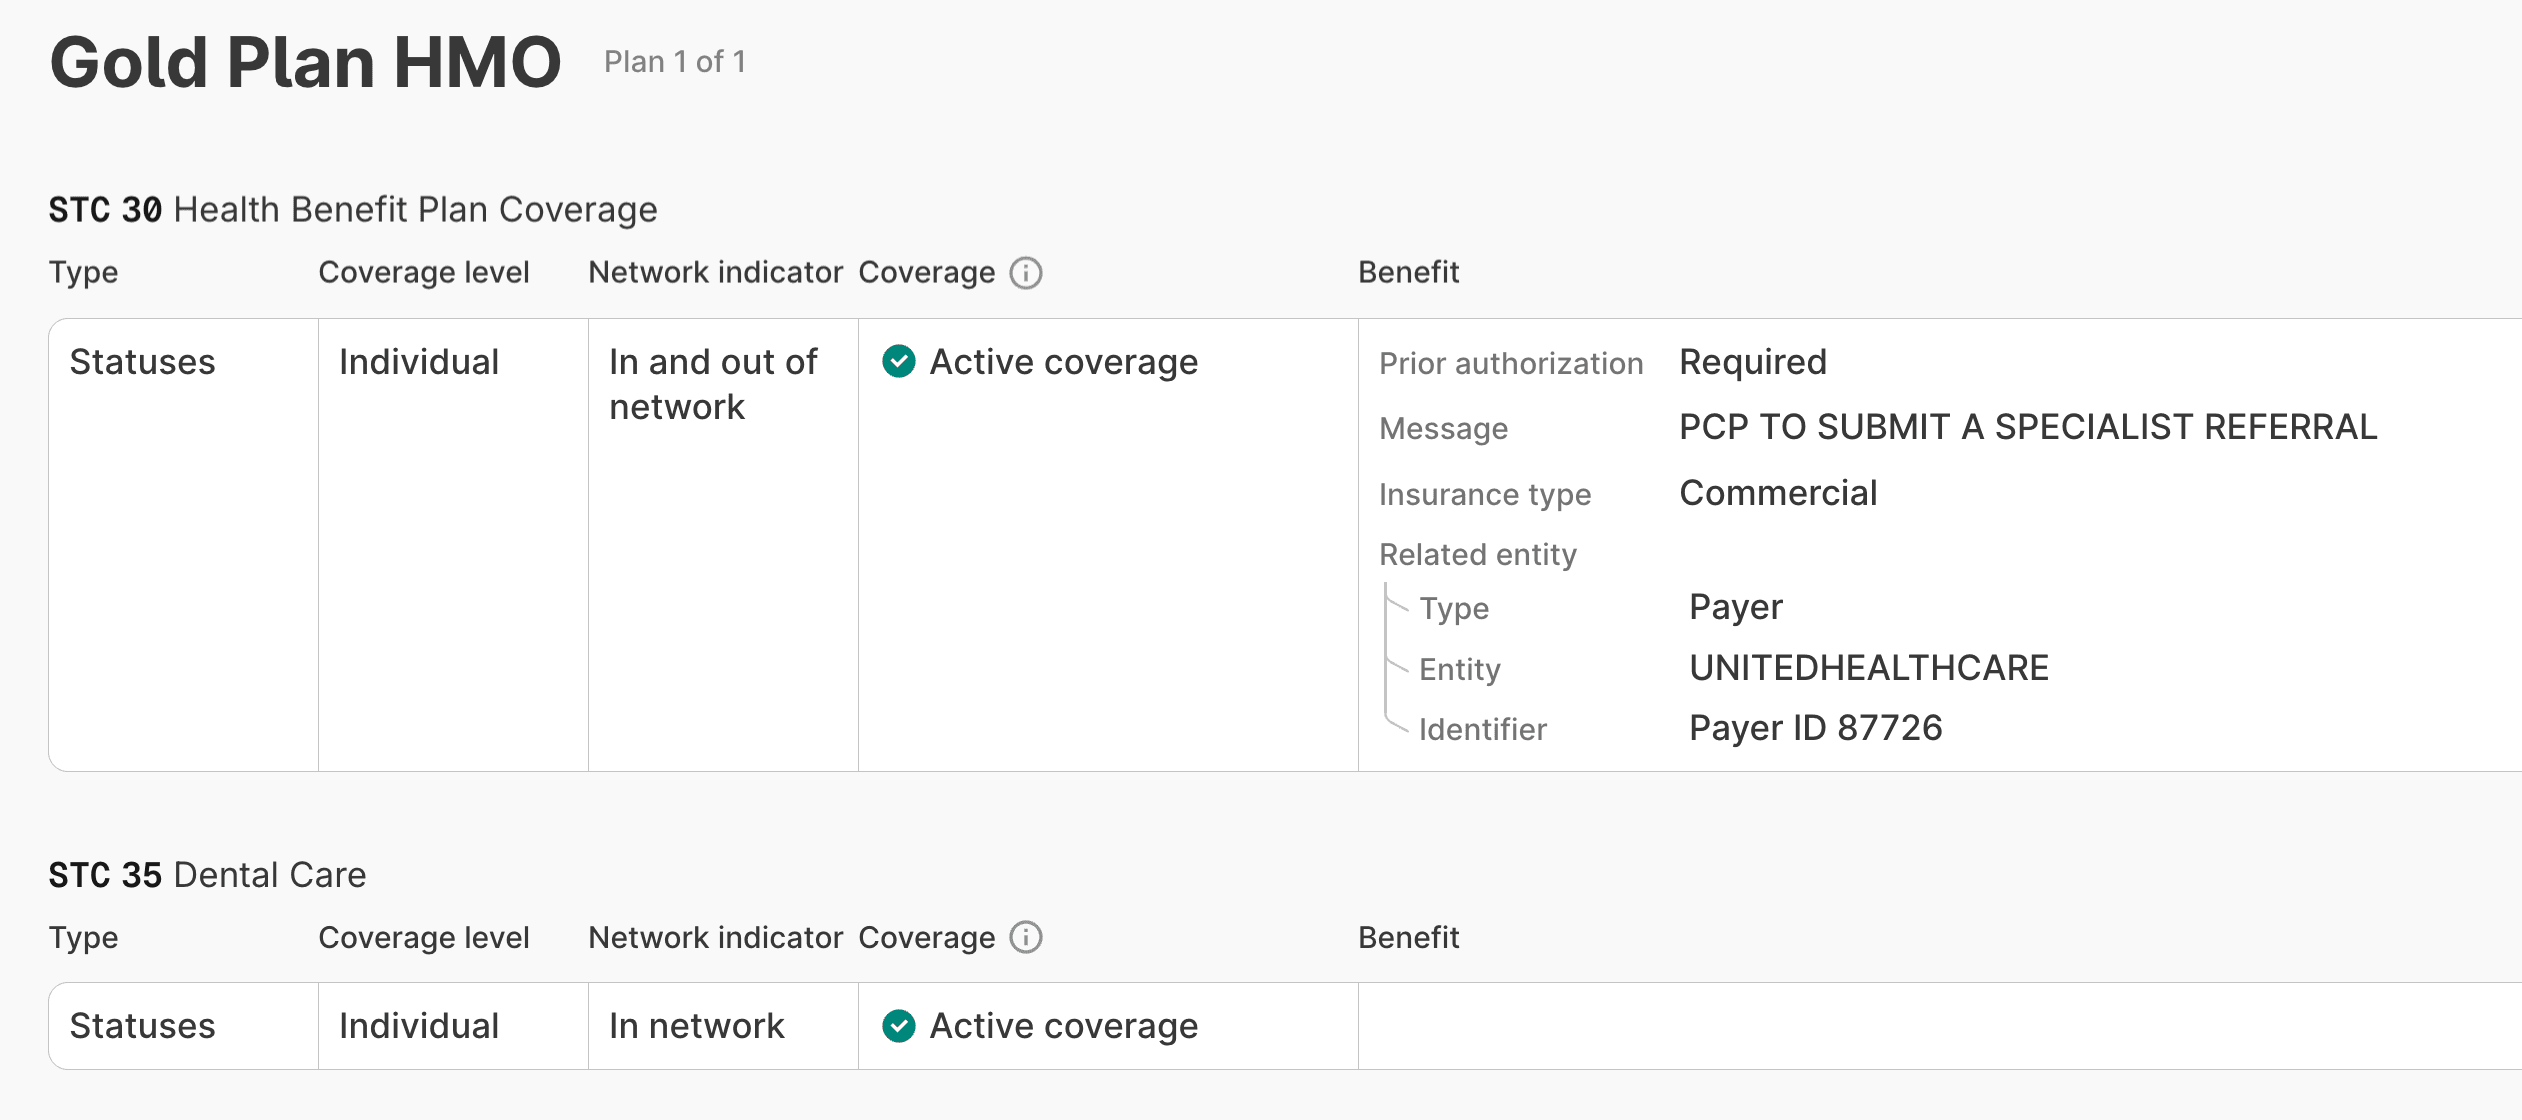Click Coverage info icon in STC 30 table
This screenshot has height=1120, width=2522.
[1025, 273]
